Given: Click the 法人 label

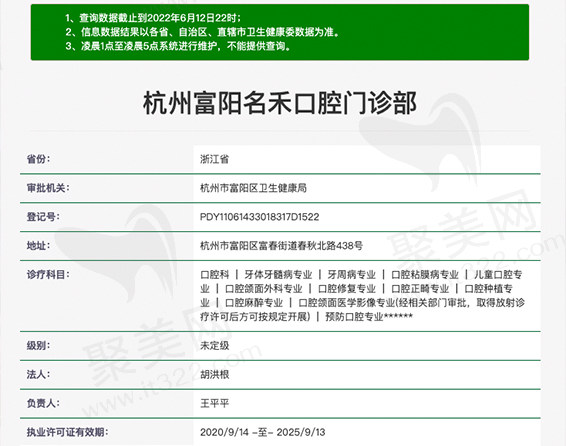Looking at the screenshot, I should point(38,374).
